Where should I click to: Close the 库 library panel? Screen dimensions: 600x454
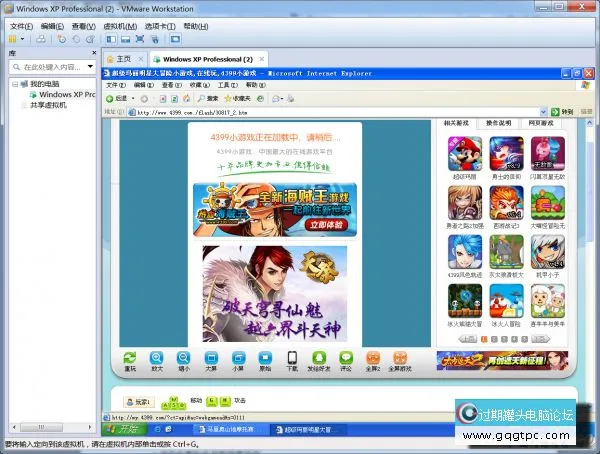94,53
